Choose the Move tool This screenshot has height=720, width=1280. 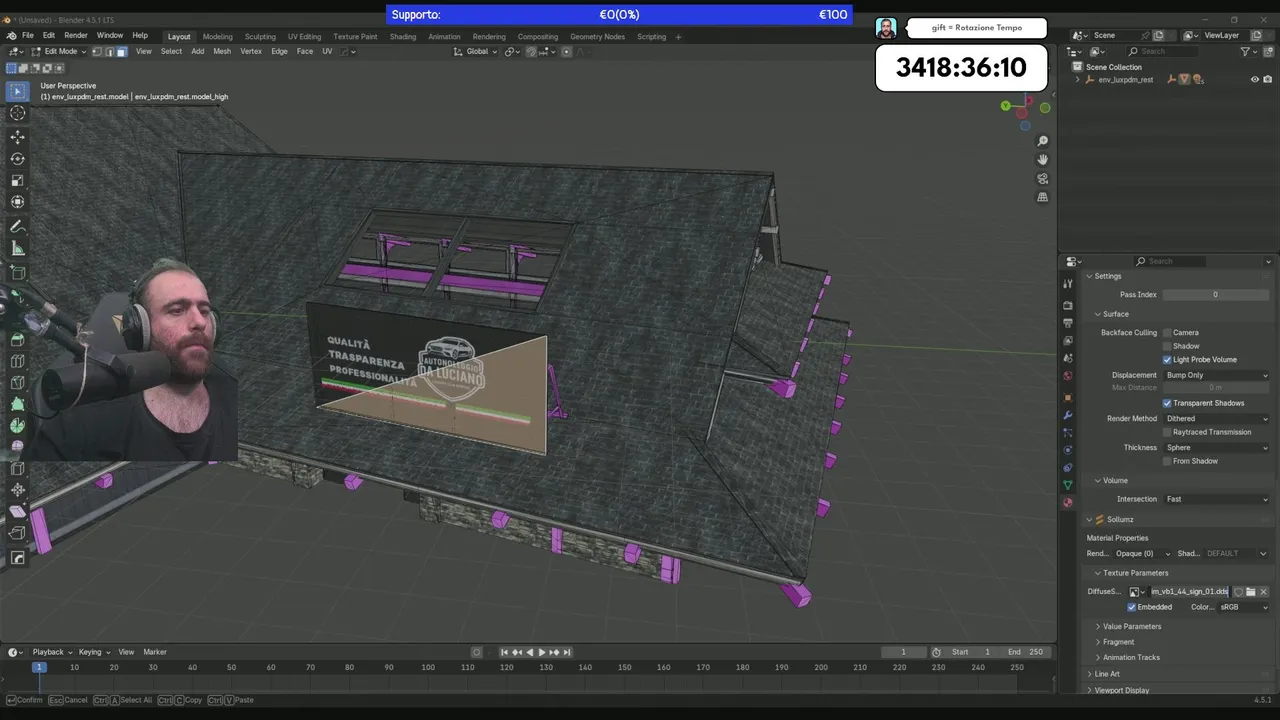click(x=17, y=137)
